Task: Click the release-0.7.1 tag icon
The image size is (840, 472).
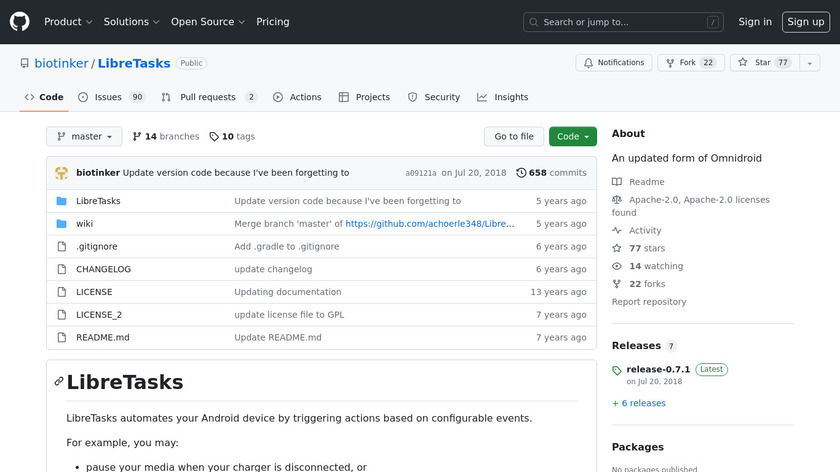Action: (x=617, y=370)
